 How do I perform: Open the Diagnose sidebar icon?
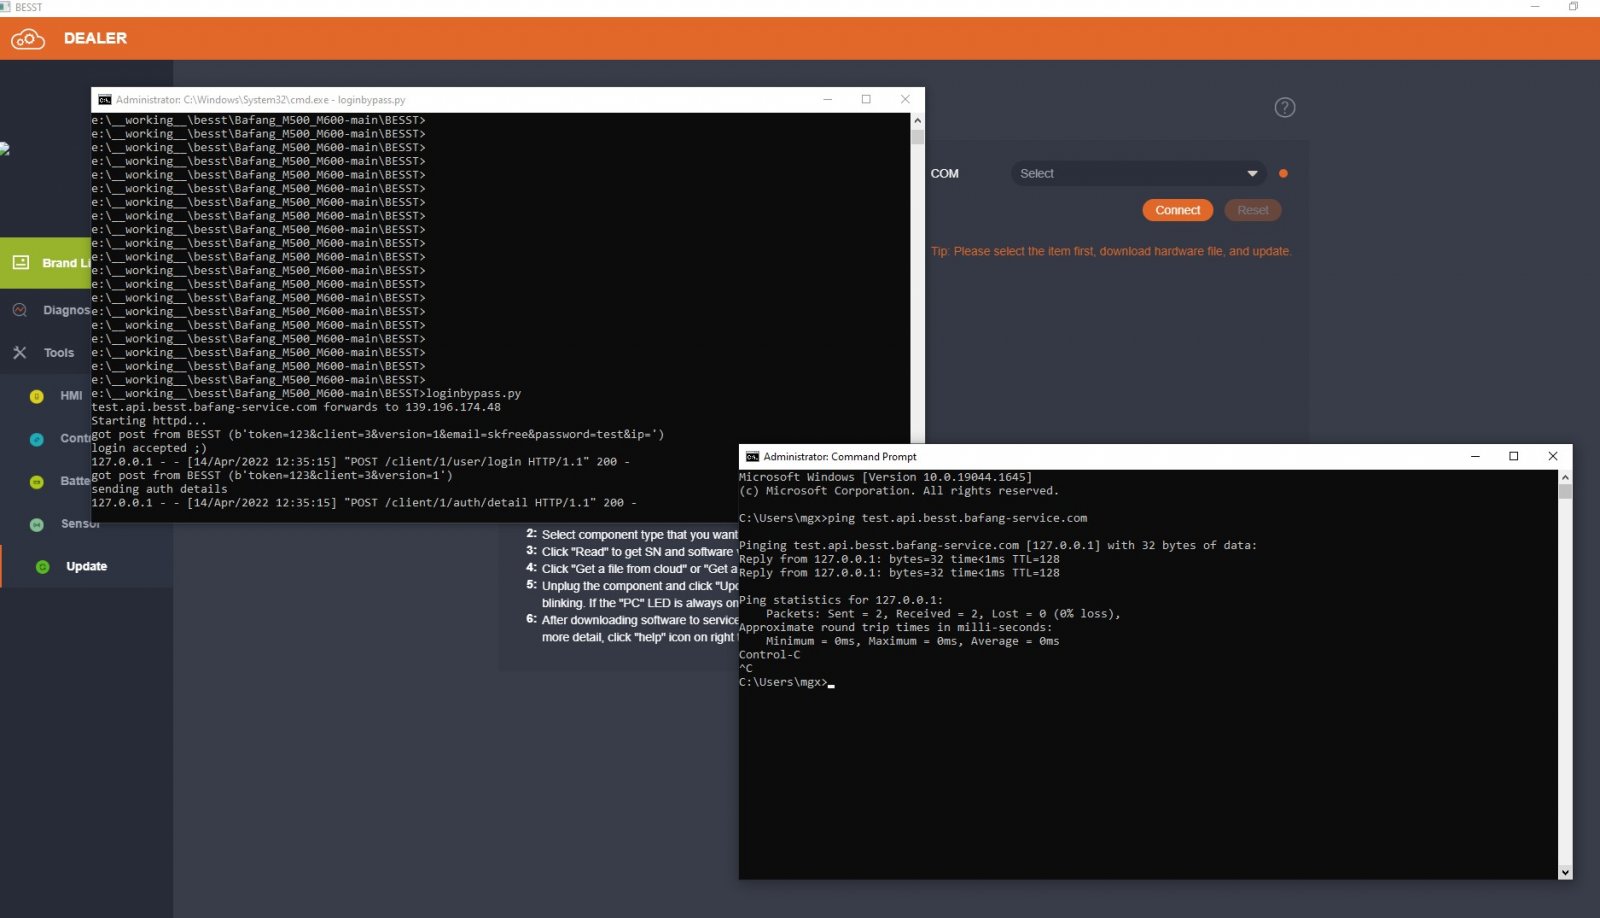[20, 310]
